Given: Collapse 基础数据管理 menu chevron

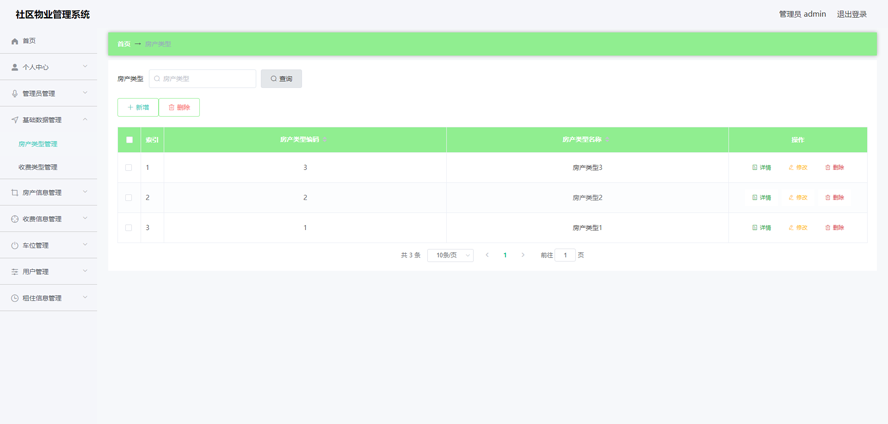Looking at the screenshot, I should 85,119.
